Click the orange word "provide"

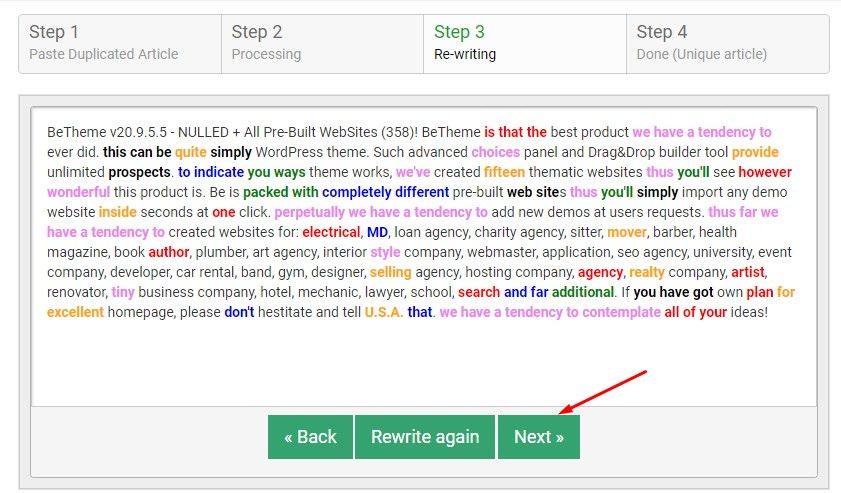coord(755,152)
